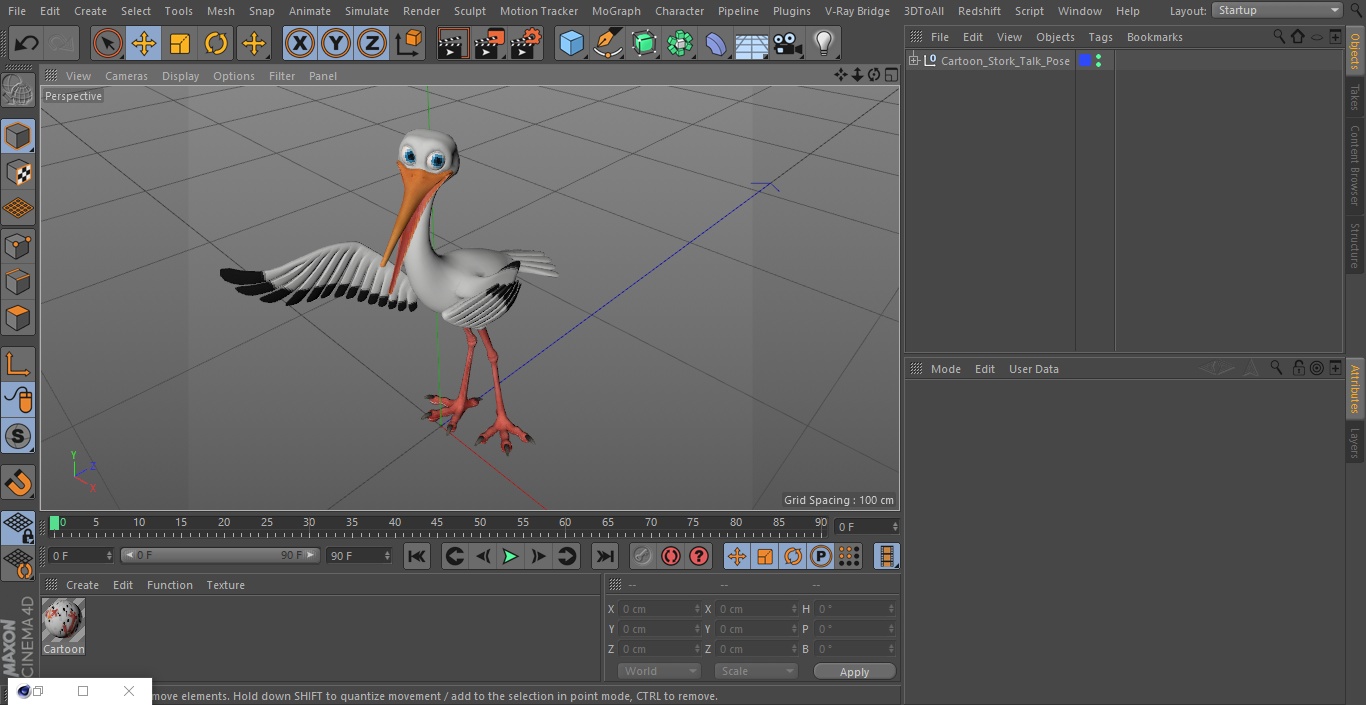Open the Scale mode dropdown
The image size is (1366, 705).
pyautogui.click(x=756, y=671)
